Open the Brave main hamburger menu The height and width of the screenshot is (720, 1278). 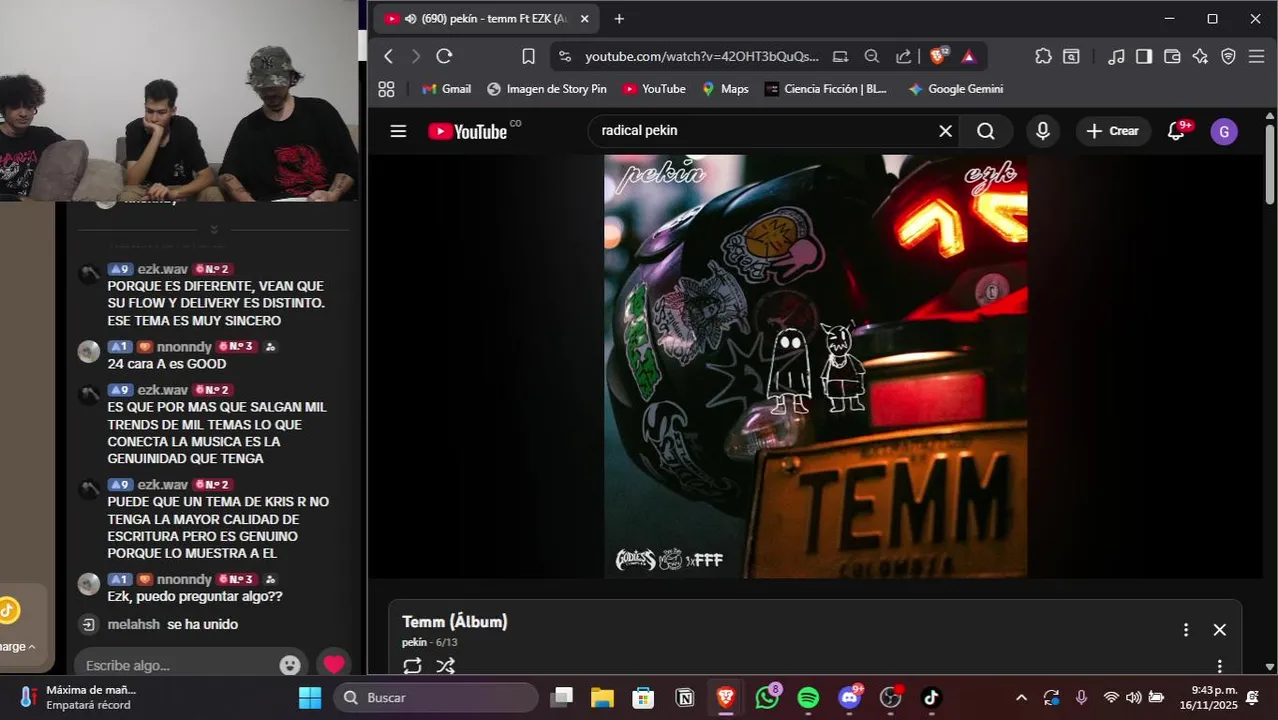pyautogui.click(x=1257, y=57)
